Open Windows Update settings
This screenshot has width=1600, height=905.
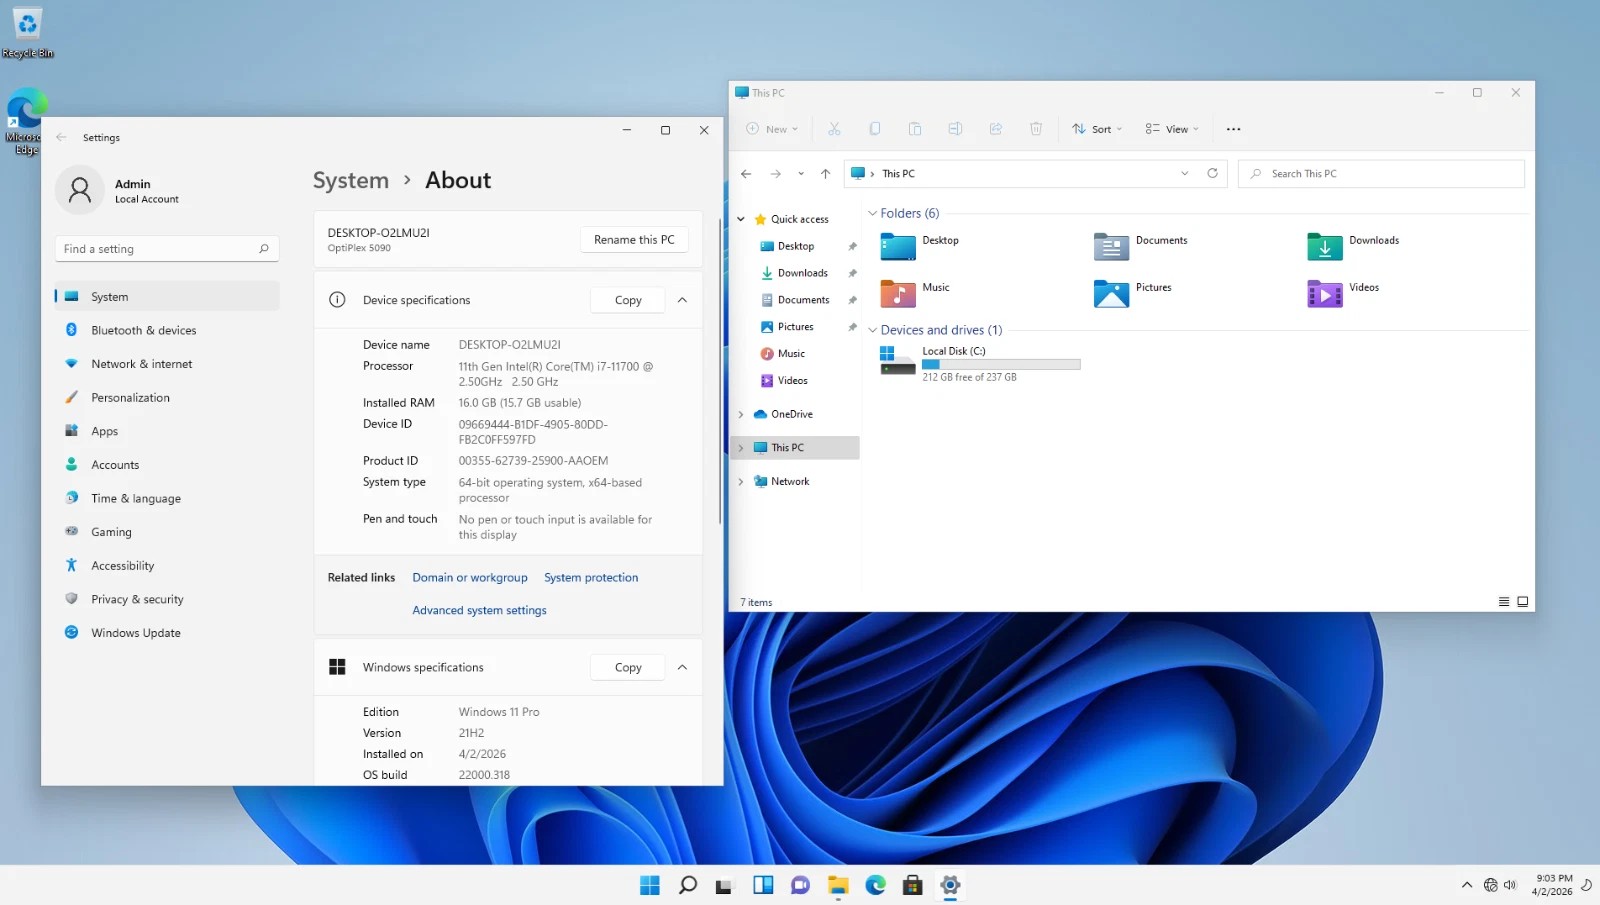click(167, 633)
